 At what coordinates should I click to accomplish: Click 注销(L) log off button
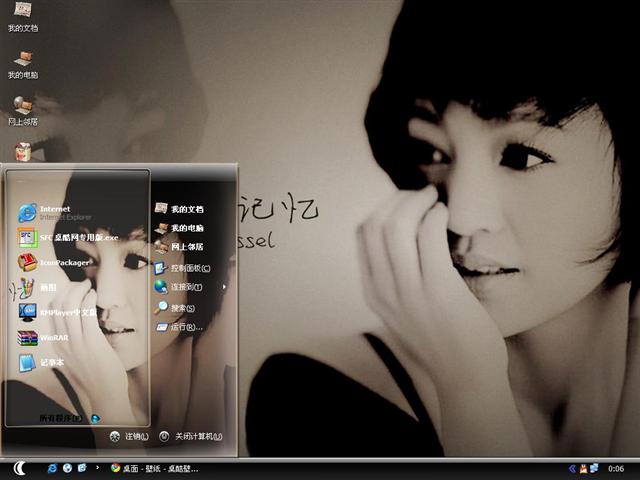point(129,436)
